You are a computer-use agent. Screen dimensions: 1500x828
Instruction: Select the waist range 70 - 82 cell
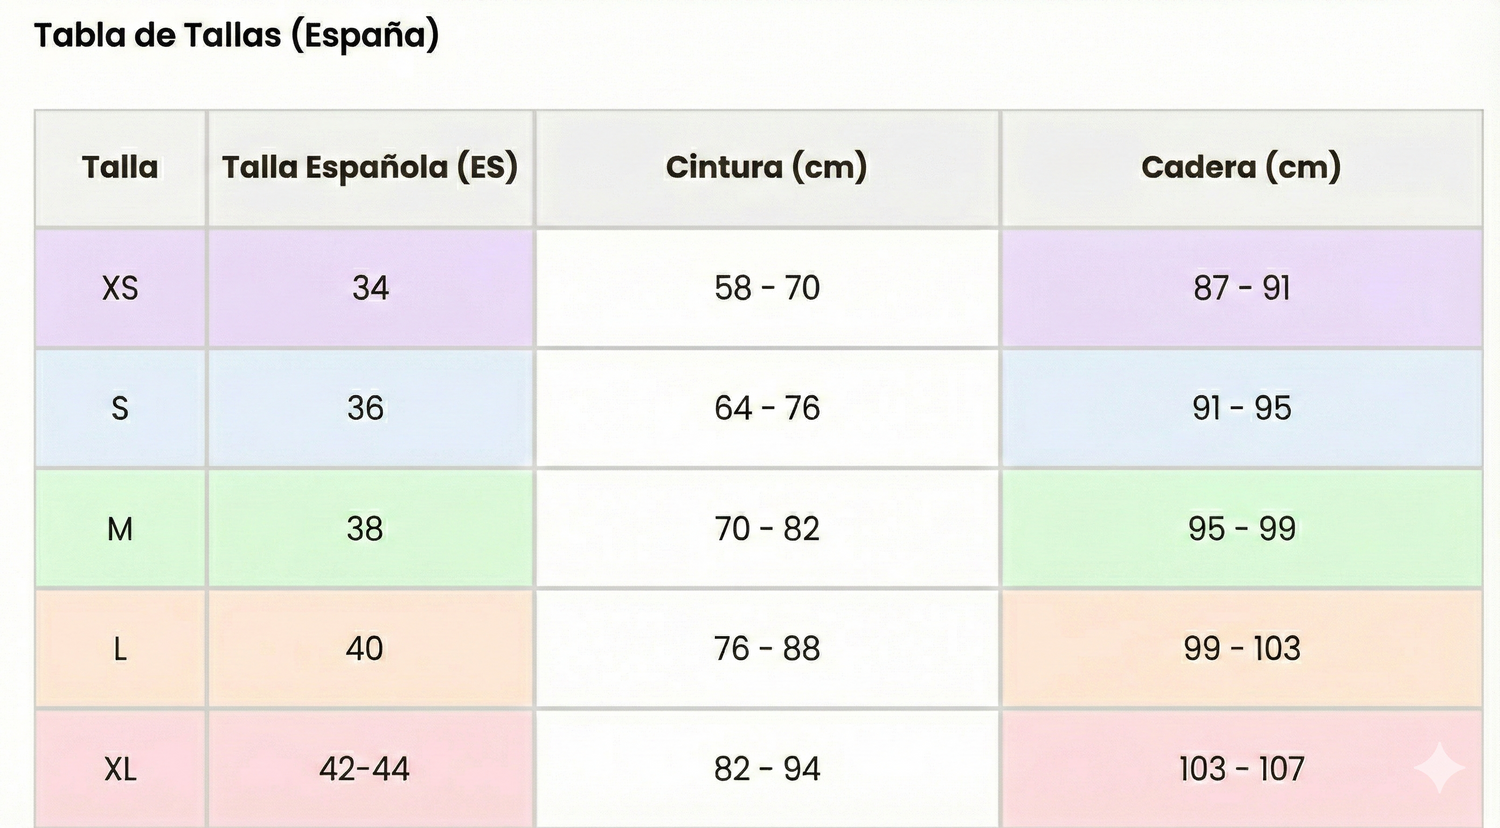767,528
